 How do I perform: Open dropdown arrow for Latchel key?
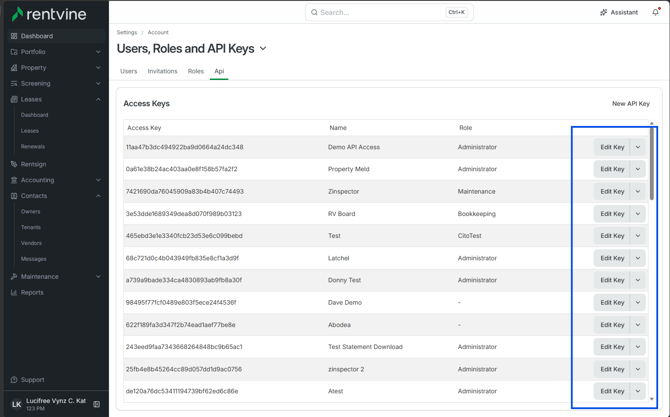coord(638,258)
